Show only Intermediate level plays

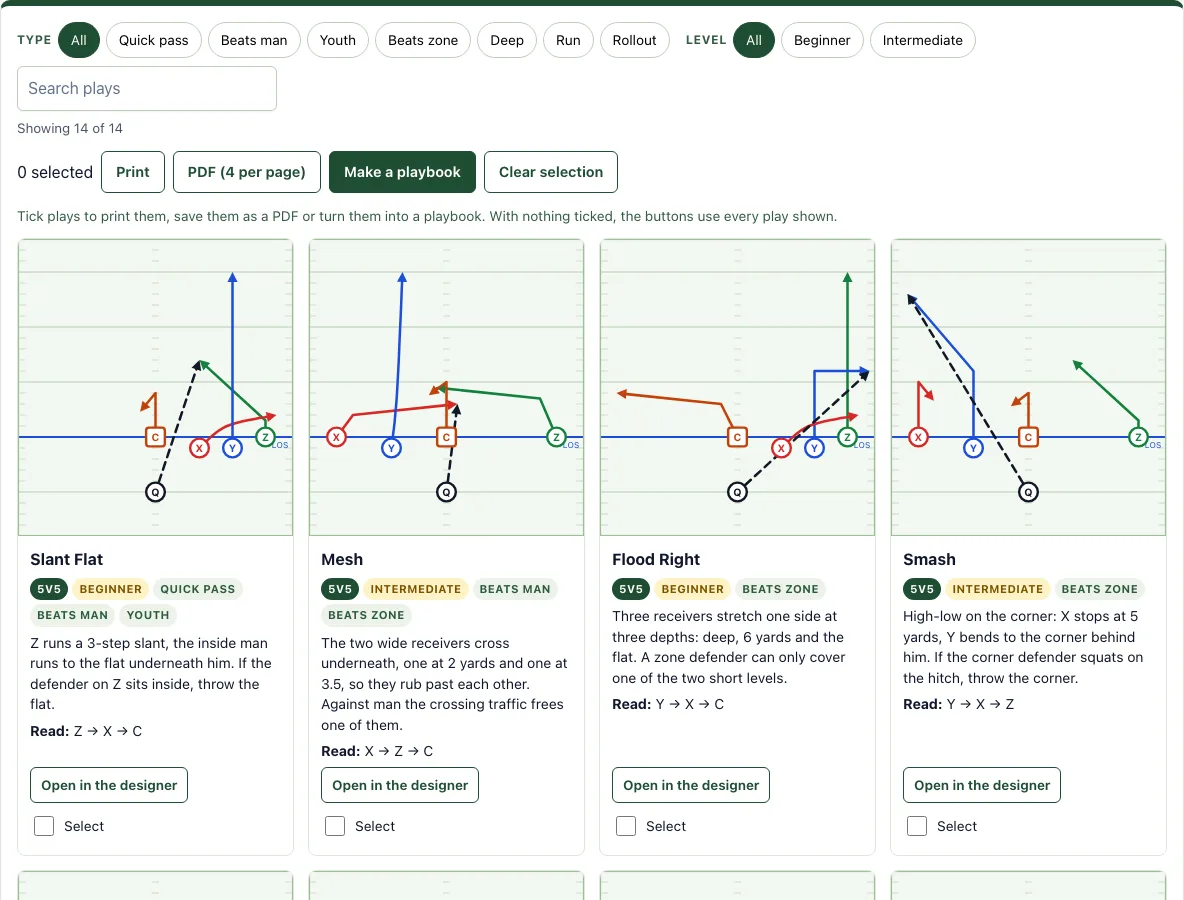(x=922, y=40)
